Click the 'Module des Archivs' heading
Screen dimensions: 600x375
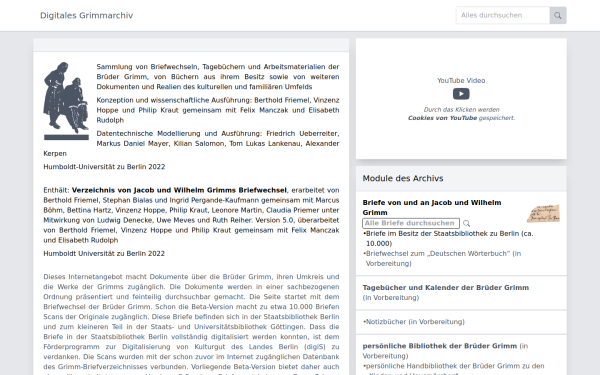coord(403,178)
